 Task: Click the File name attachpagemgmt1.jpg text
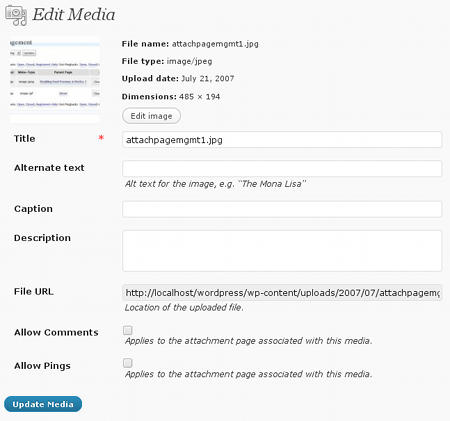190,44
